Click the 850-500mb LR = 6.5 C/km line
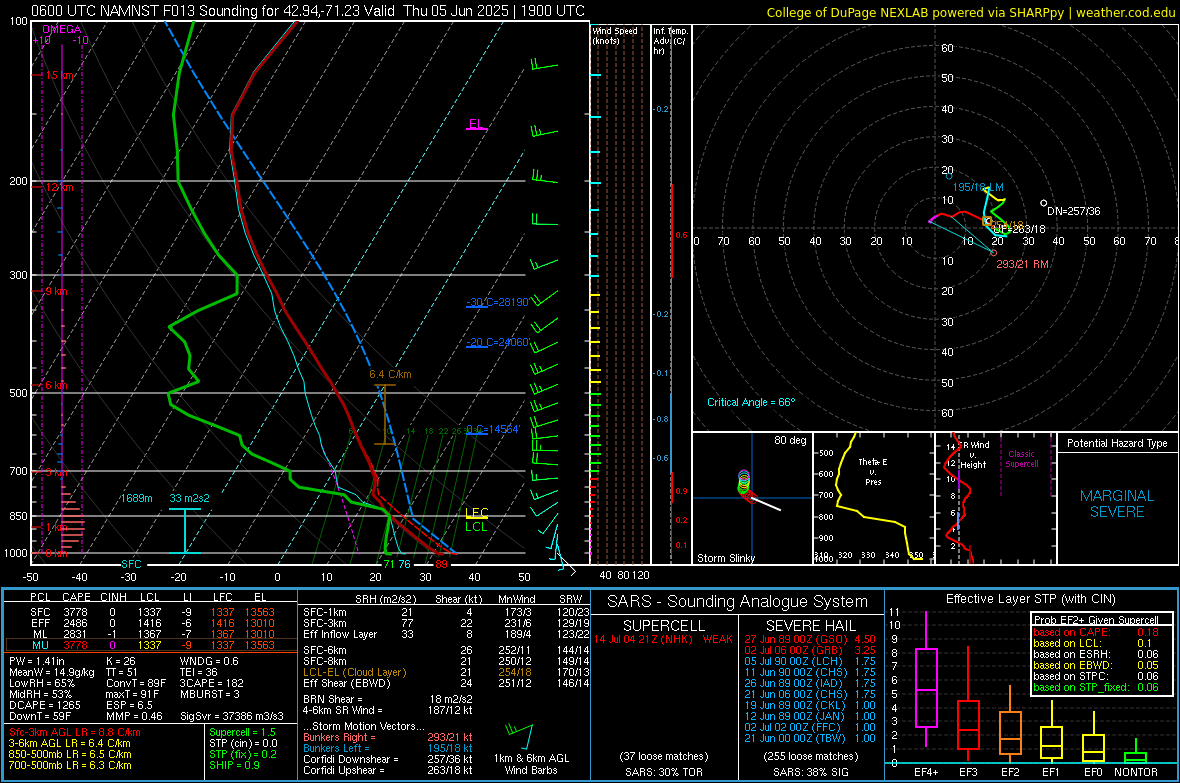The width and height of the screenshot is (1180, 783). pos(70,754)
